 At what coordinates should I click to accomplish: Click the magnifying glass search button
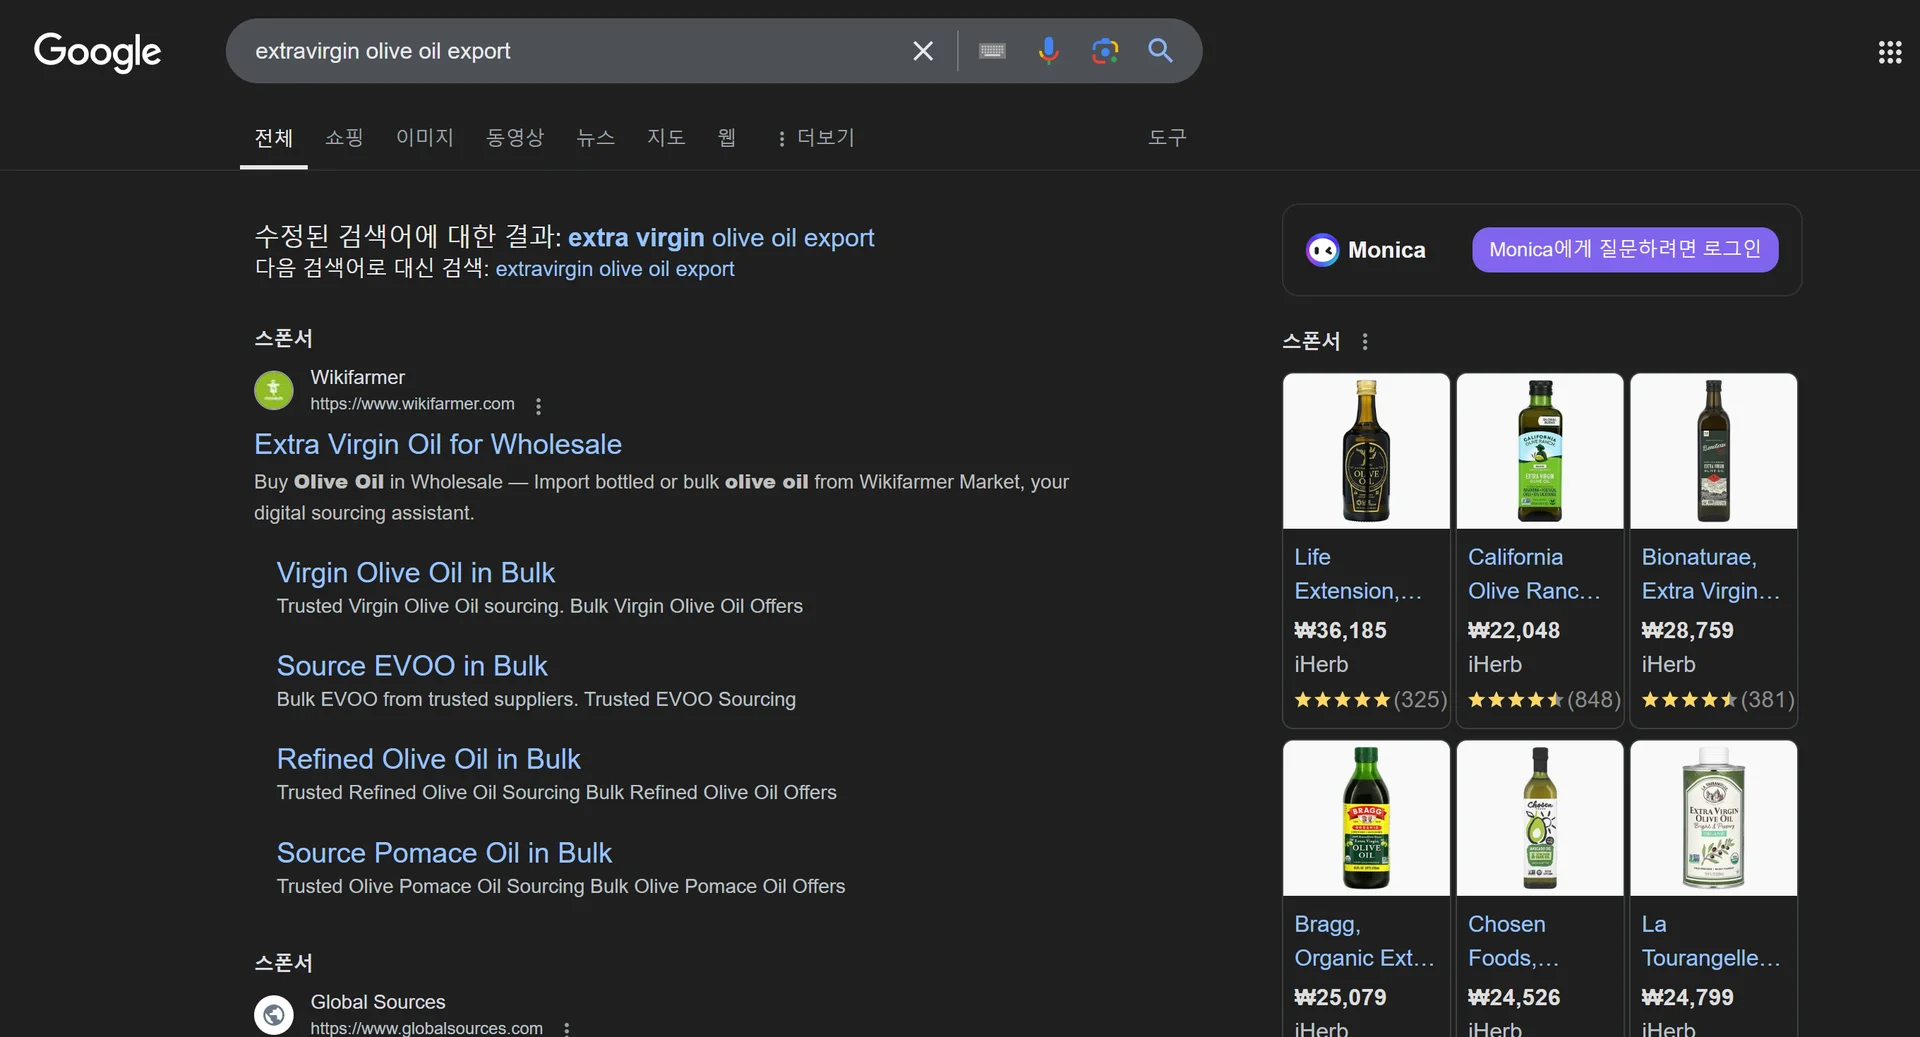pos(1160,51)
